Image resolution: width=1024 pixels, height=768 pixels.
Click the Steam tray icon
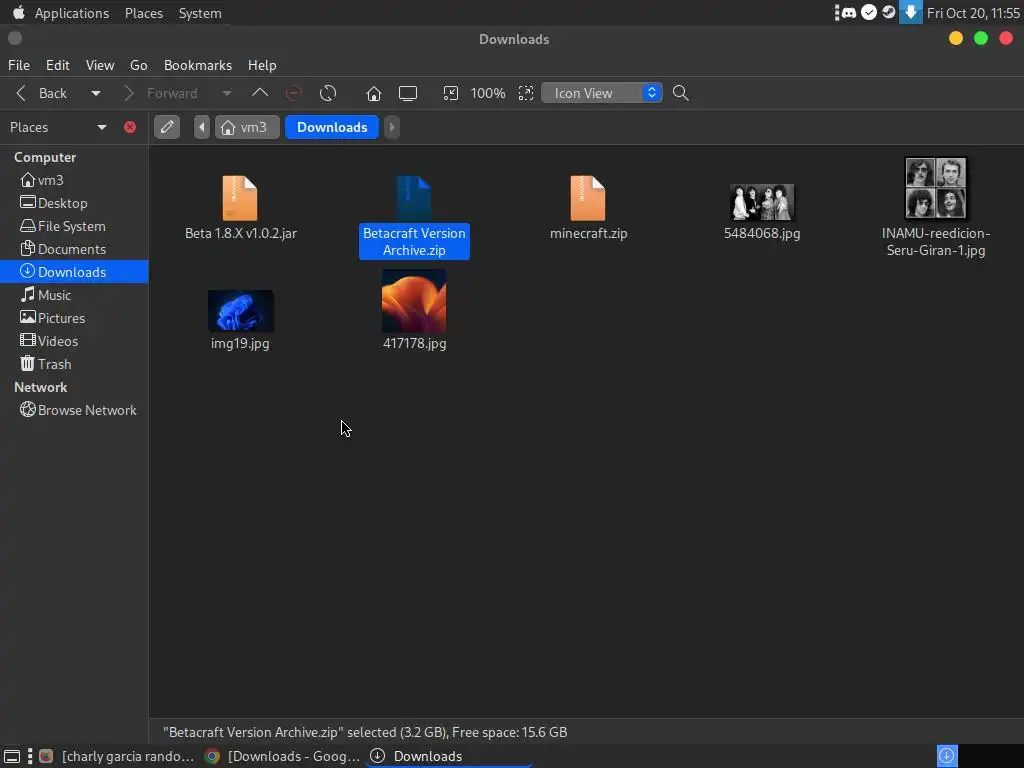point(888,12)
